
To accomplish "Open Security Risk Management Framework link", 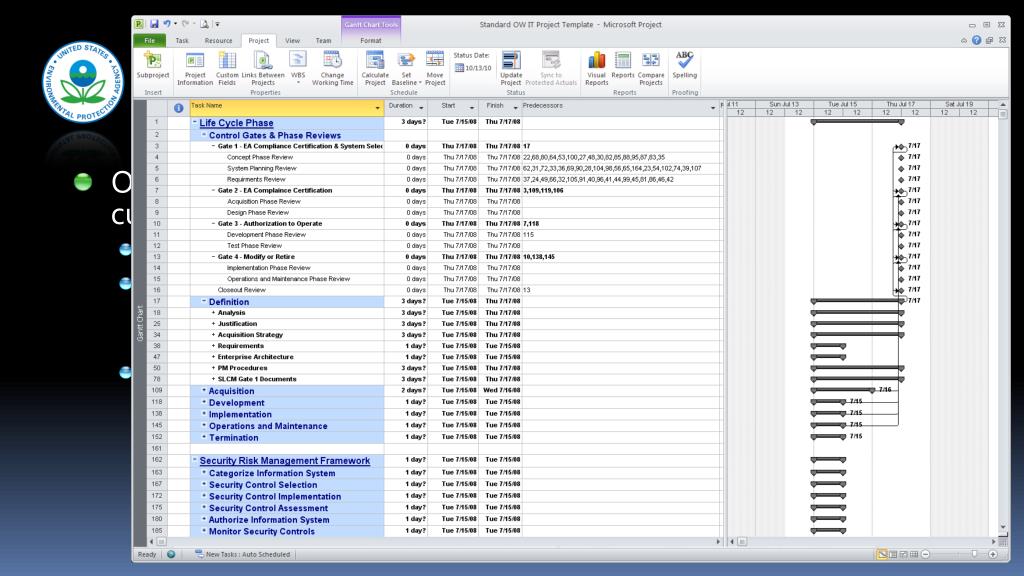I will [285, 461].
